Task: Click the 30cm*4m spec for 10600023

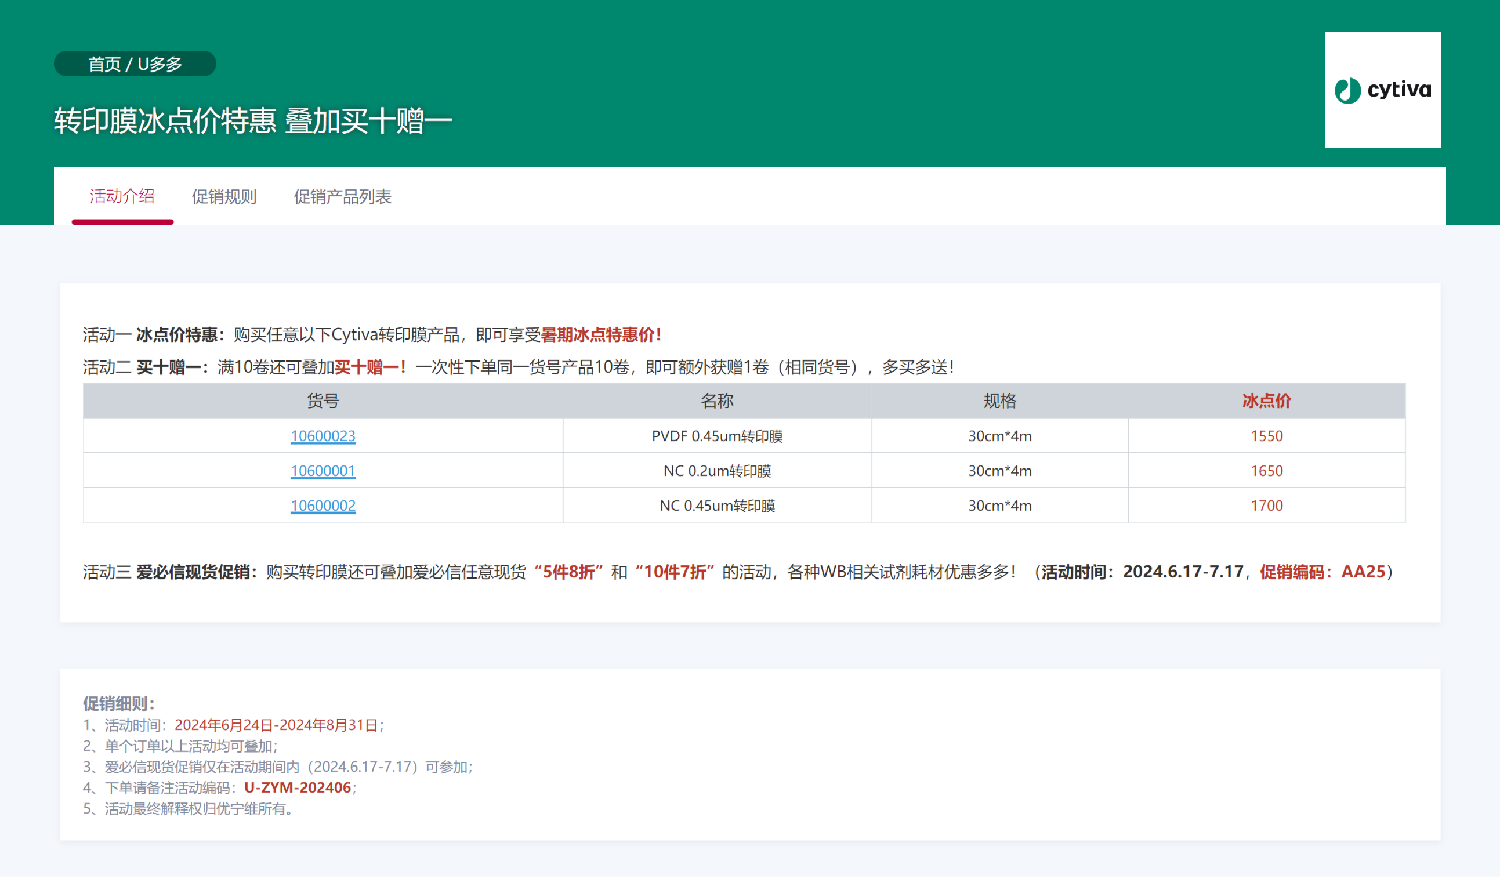Action: (x=998, y=436)
